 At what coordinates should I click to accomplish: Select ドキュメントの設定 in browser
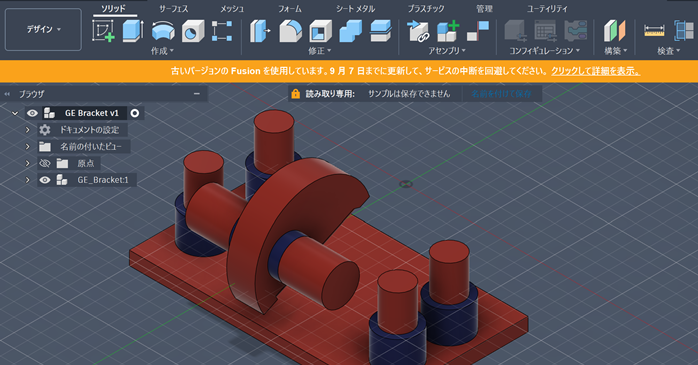[89, 130]
